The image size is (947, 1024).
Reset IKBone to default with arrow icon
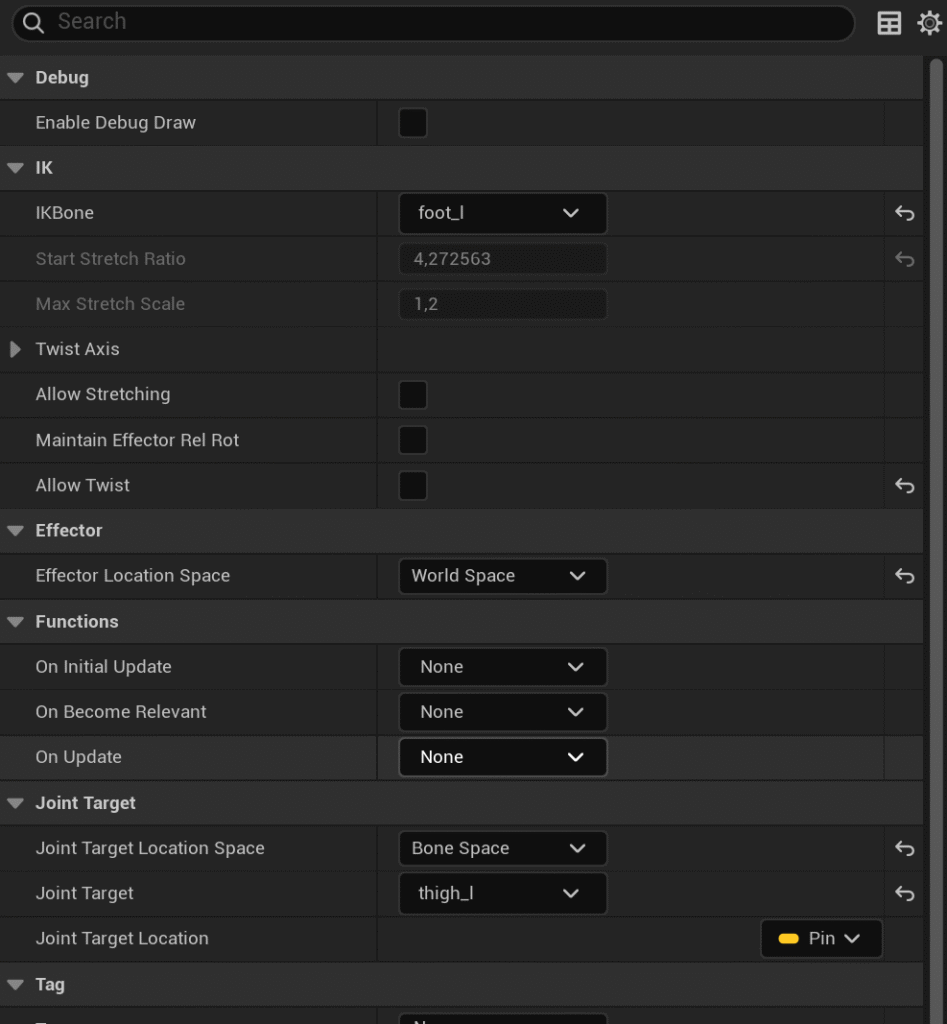904,213
